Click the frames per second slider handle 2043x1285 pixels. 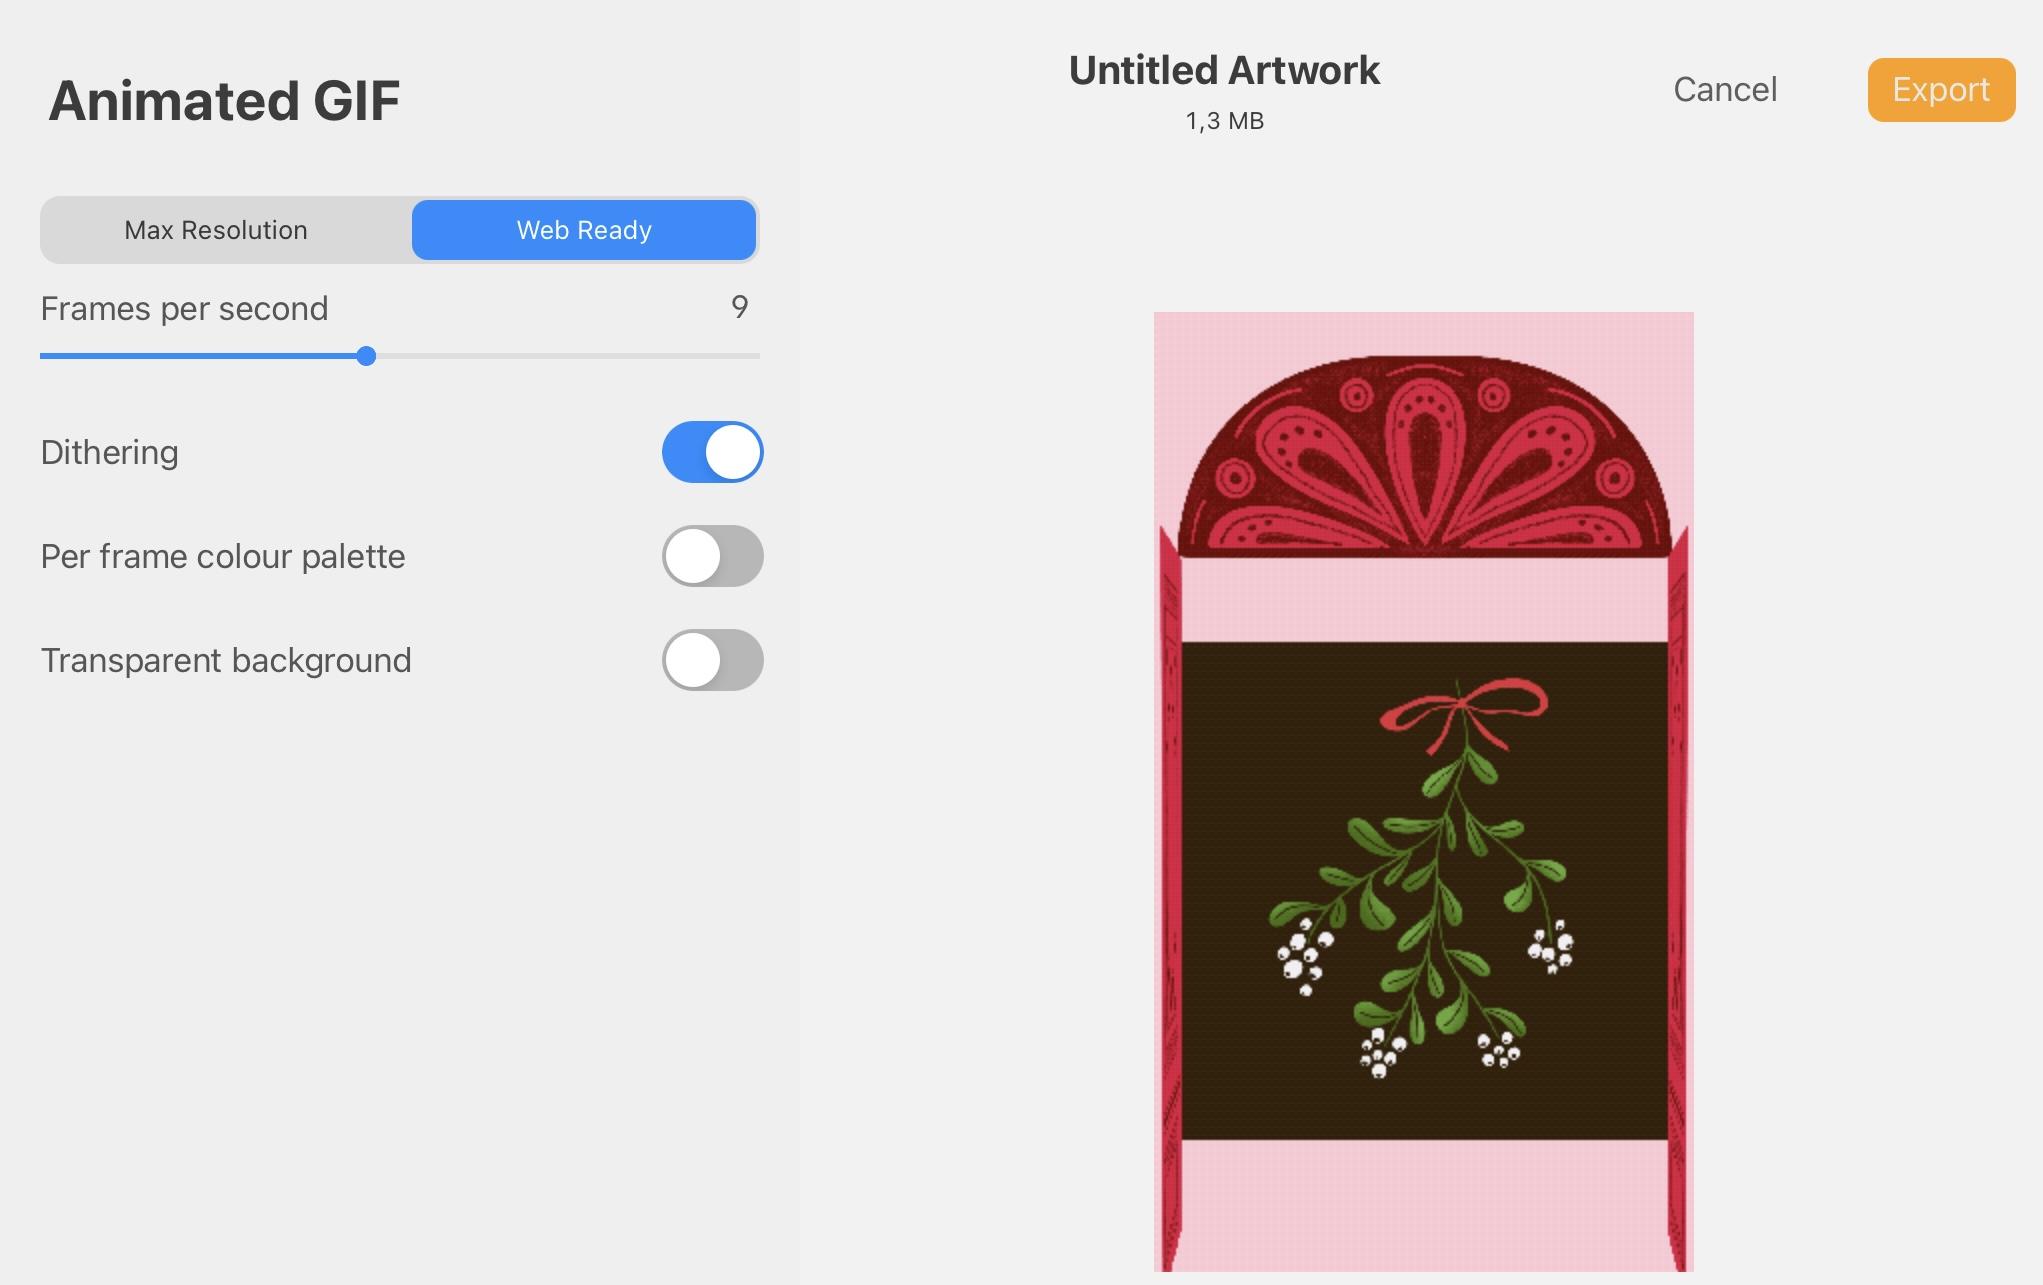[366, 356]
